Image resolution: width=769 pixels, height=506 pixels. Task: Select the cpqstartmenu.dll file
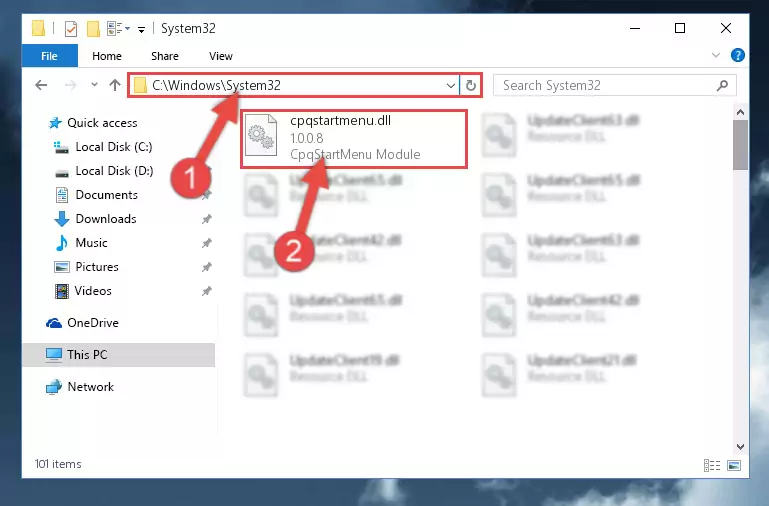pyautogui.click(x=354, y=139)
